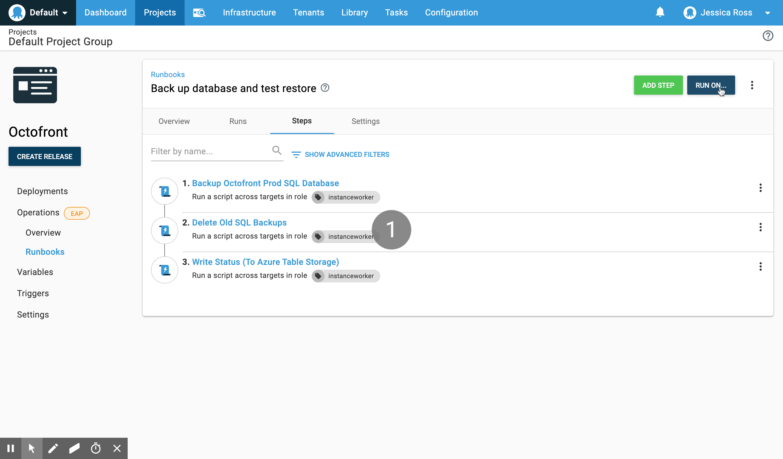783x459 pixels.
Task: Open Projects in top navigation
Action: coord(160,12)
